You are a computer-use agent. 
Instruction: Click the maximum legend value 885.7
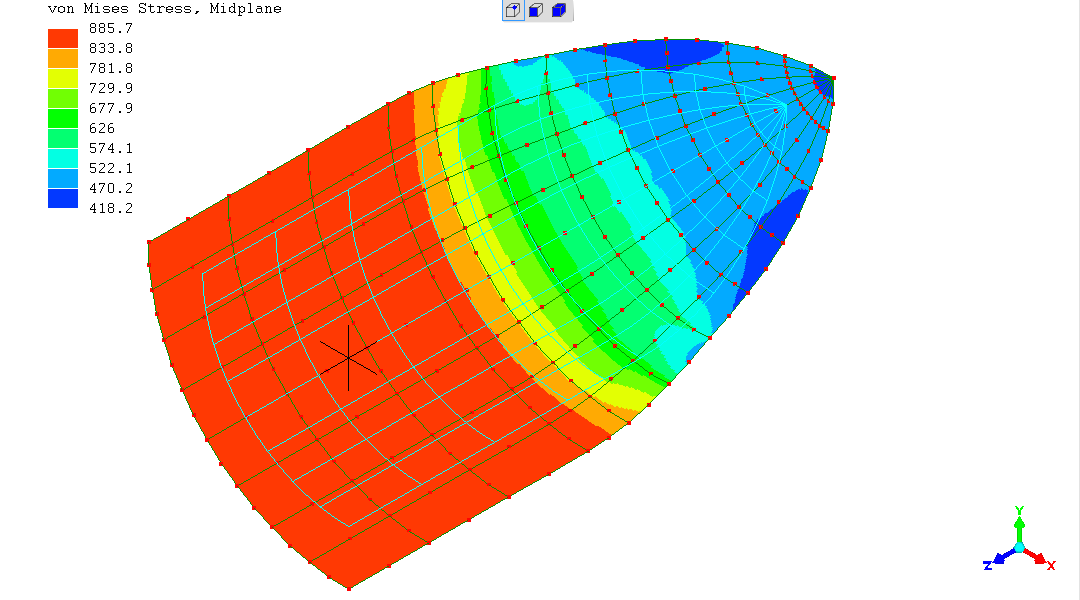(x=111, y=28)
